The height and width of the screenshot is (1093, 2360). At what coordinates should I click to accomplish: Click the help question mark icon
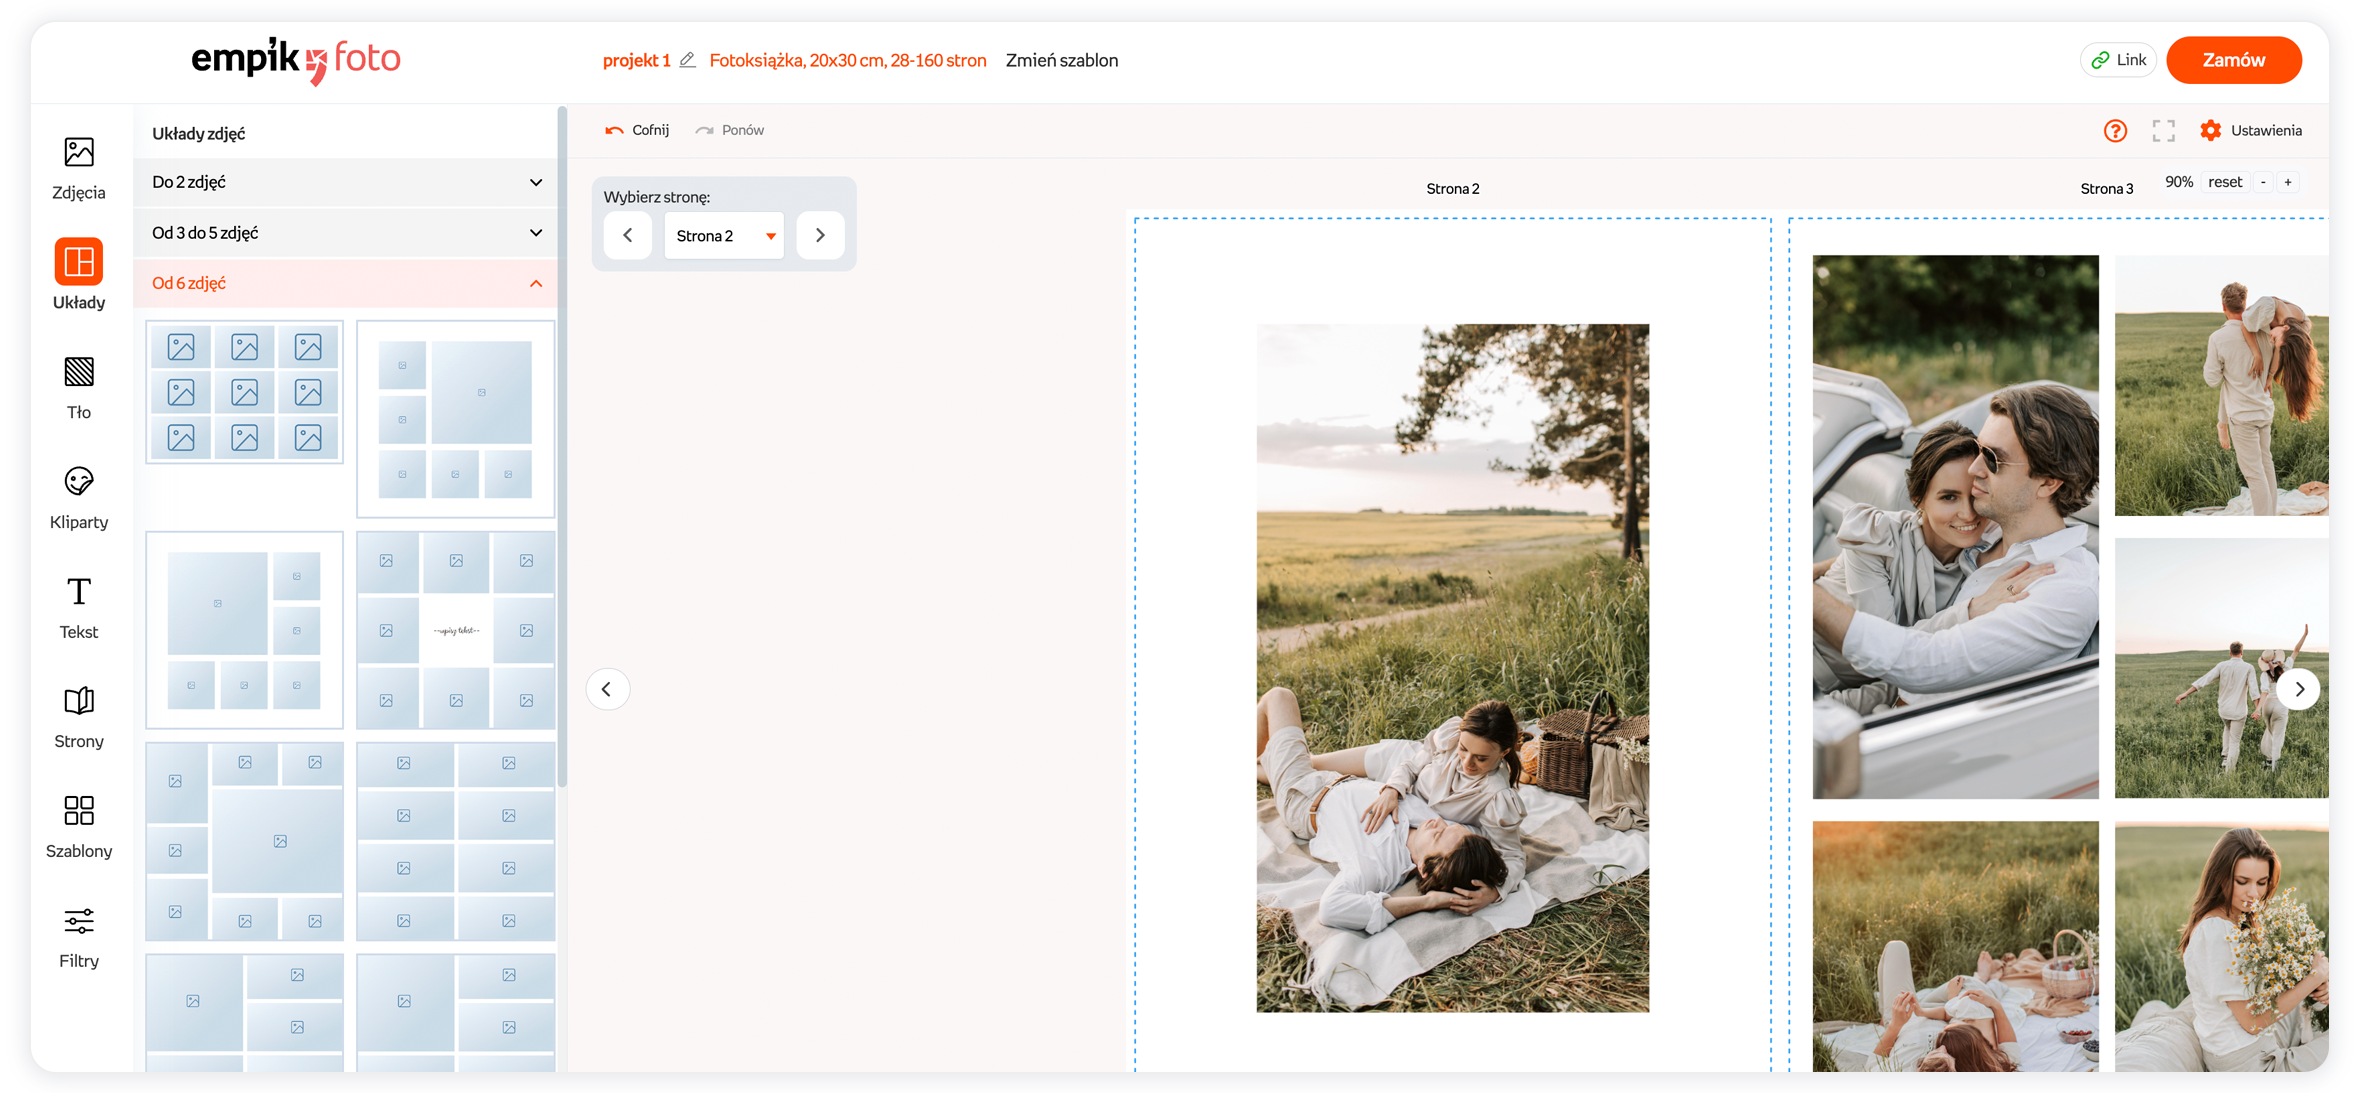tap(2114, 131)
